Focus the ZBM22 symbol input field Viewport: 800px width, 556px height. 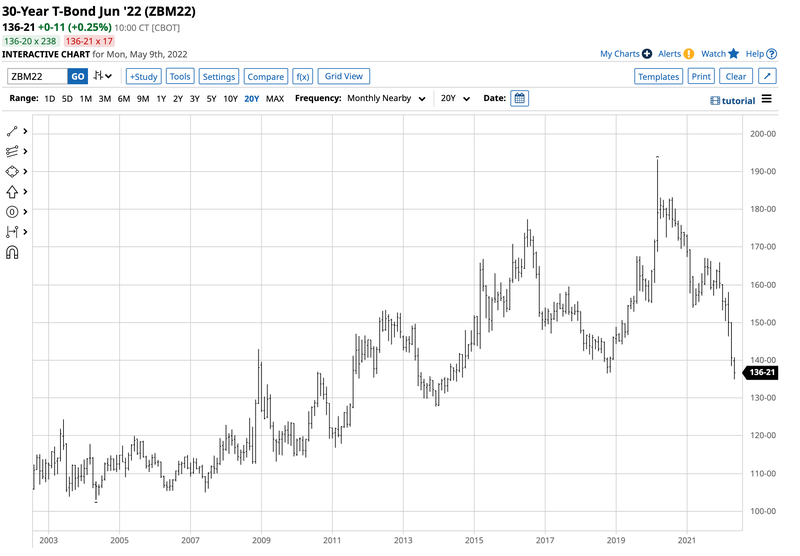37,77
